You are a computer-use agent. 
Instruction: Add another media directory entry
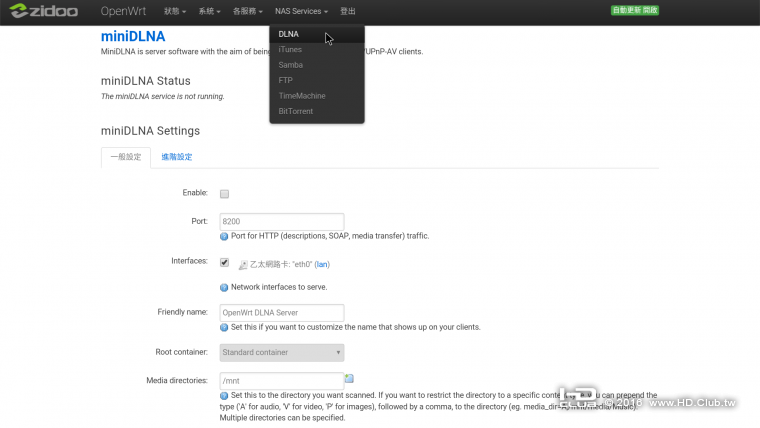349,378
